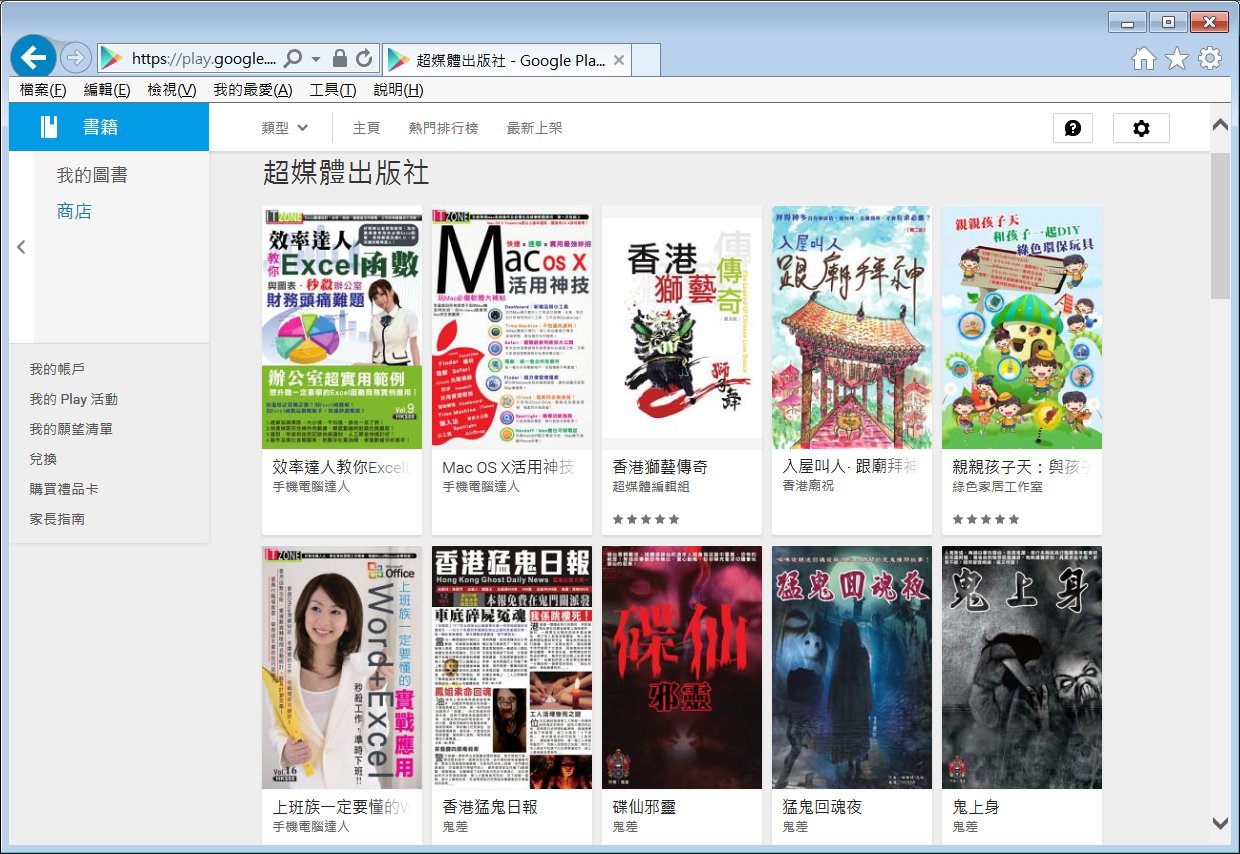The image size is (1240, 854).
Task: Expand the 類型 genre dropdown
Action: tap(284, 128)
